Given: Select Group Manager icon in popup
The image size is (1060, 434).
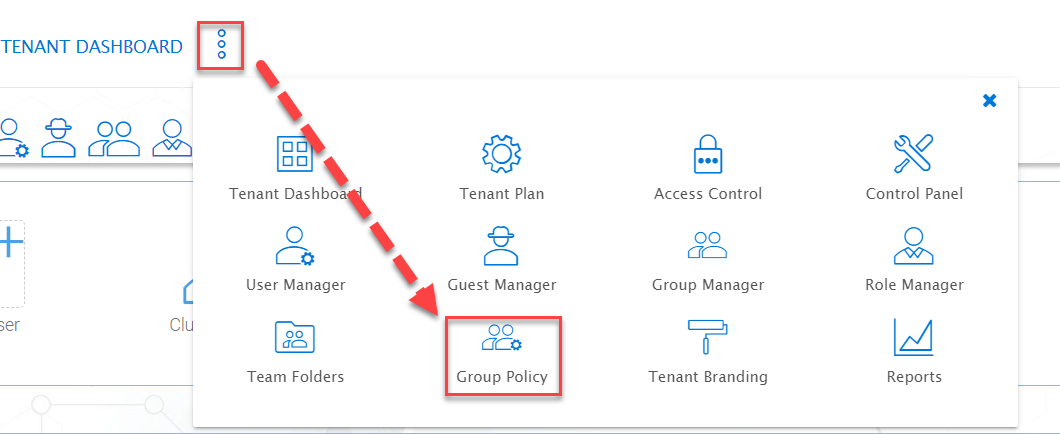Looking at the screenshot, I should 707,245.
